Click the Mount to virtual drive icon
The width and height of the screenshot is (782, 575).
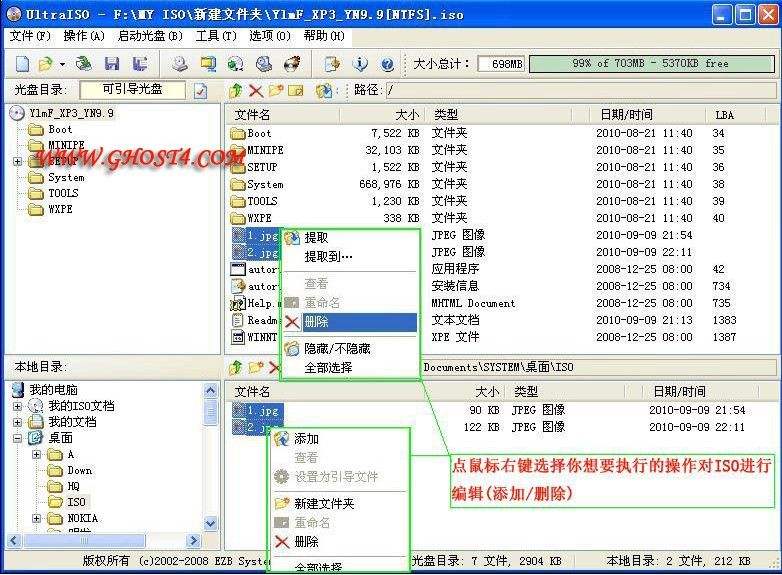point(263,64)
